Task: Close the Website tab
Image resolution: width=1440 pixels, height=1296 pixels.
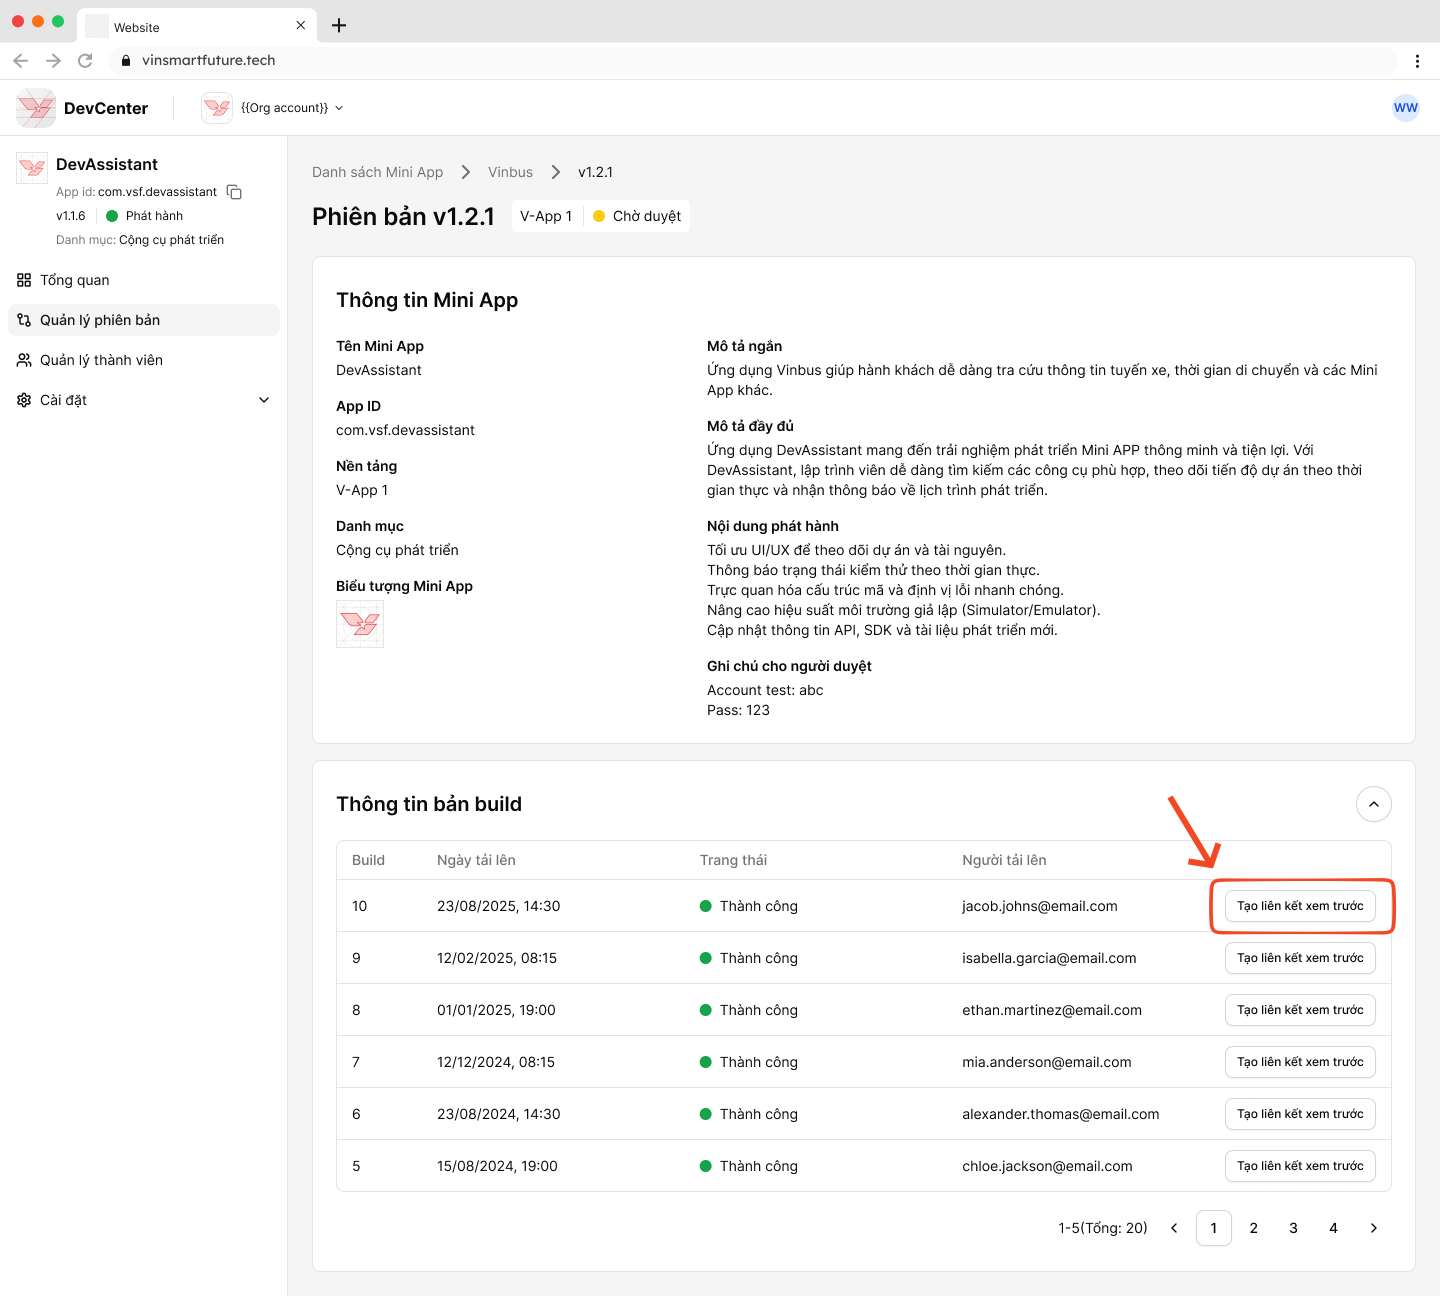Action: coord(301,26)
